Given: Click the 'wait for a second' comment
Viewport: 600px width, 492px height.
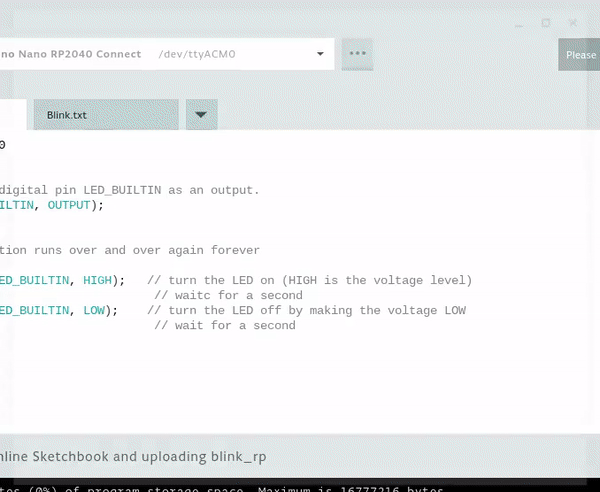Looking at the screenshot, I should coord(223,325).
